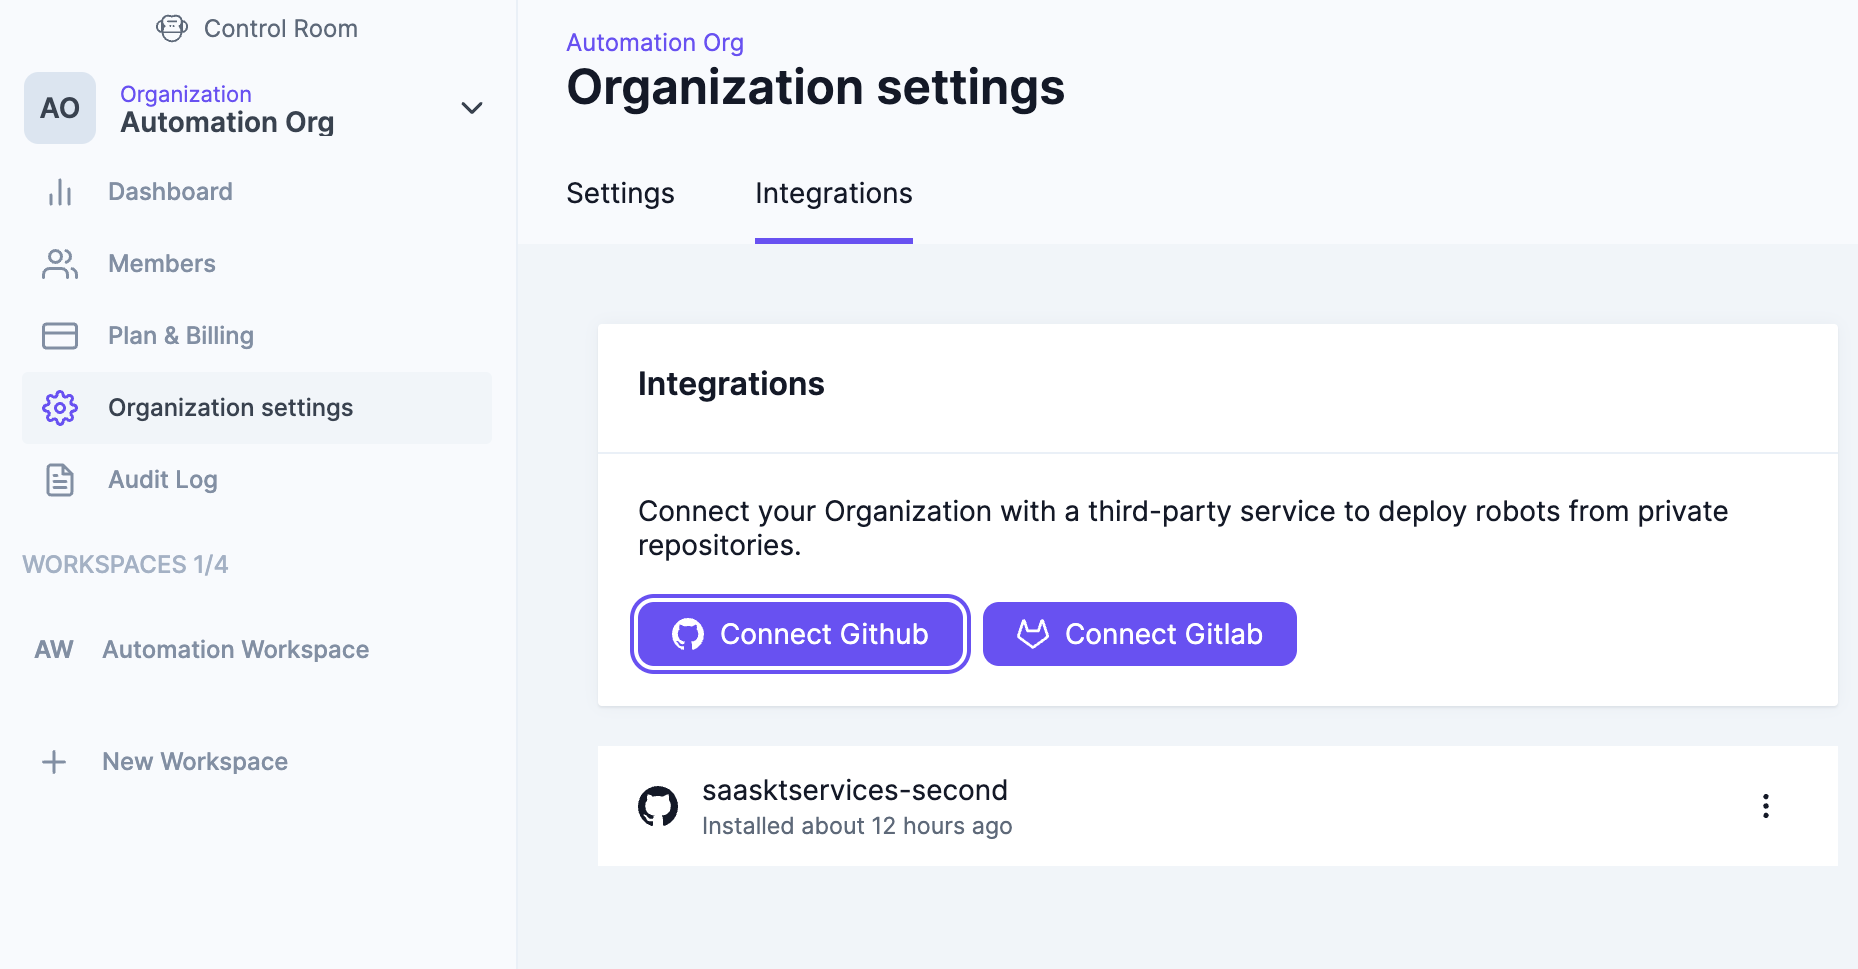Select the Integrations tab
Image resolution: width=1858 pixels, height=969 pixels.
834,193
